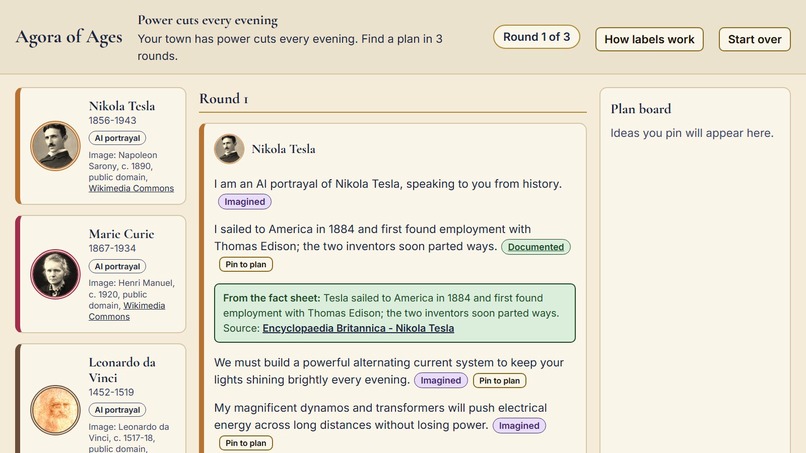
Task: Click the 1452-1519 dates under da Vinci
Action: (111, 392)
